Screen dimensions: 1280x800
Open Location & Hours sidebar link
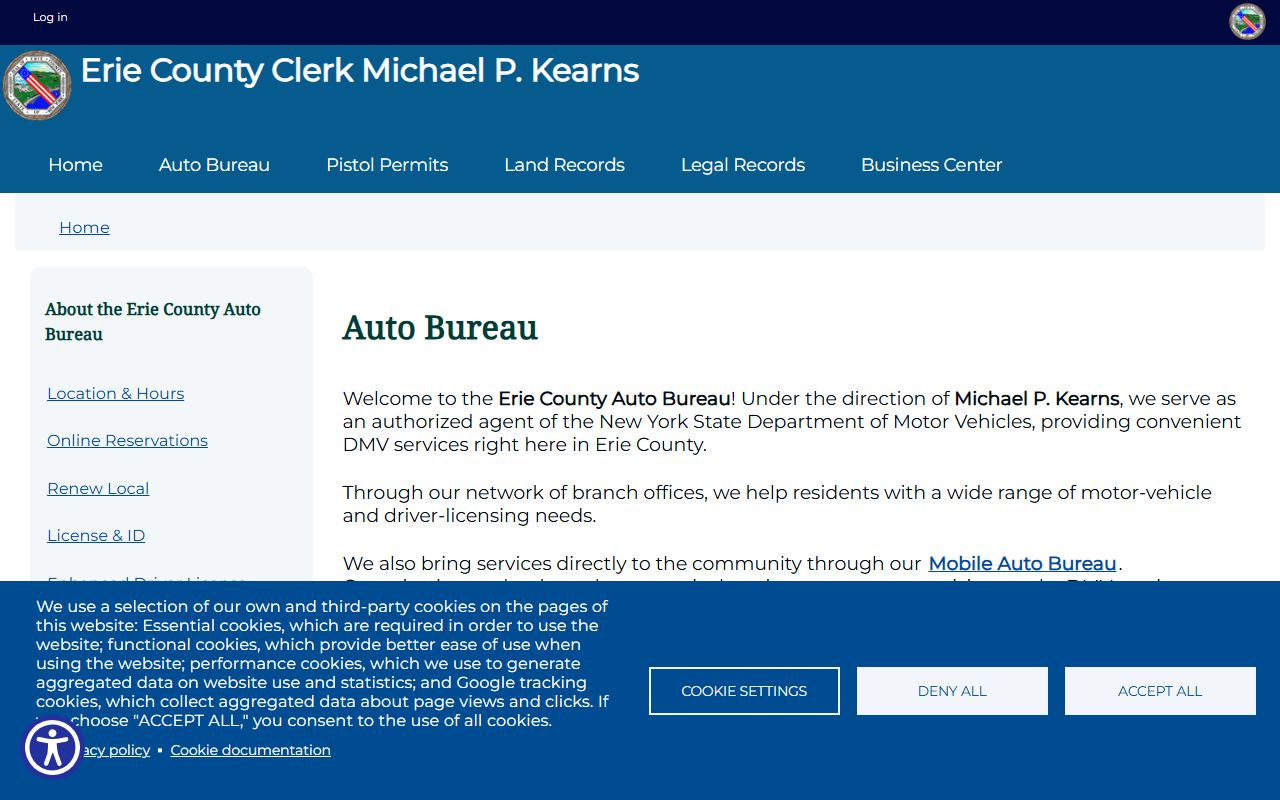pos(116,393)
